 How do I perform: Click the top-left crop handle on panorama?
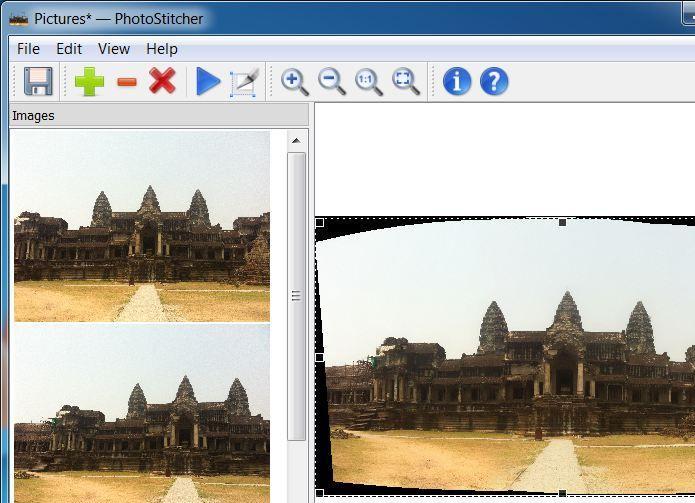pyautogui.click(x=320, y=222)
